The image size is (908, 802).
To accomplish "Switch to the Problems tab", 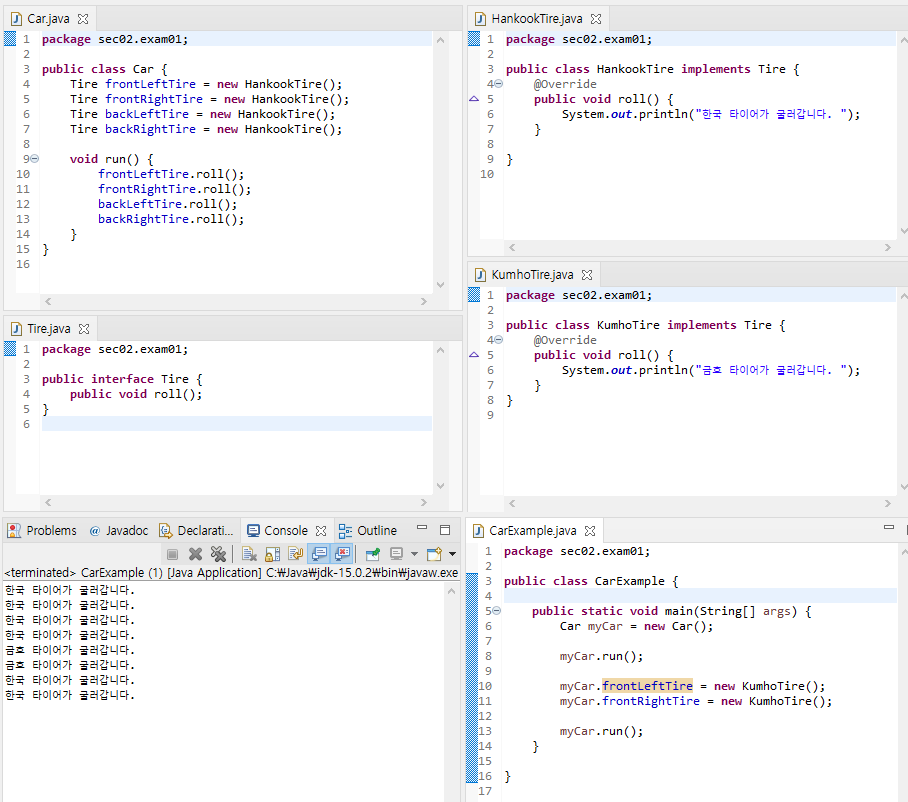I will click(42, 530).
